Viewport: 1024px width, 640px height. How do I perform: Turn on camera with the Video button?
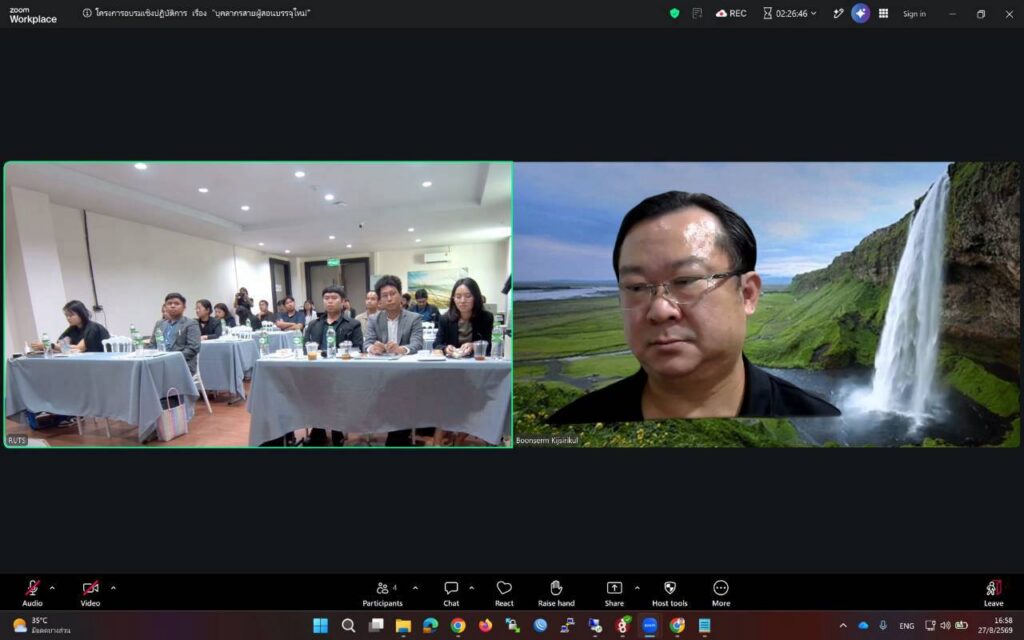(90, 593)
